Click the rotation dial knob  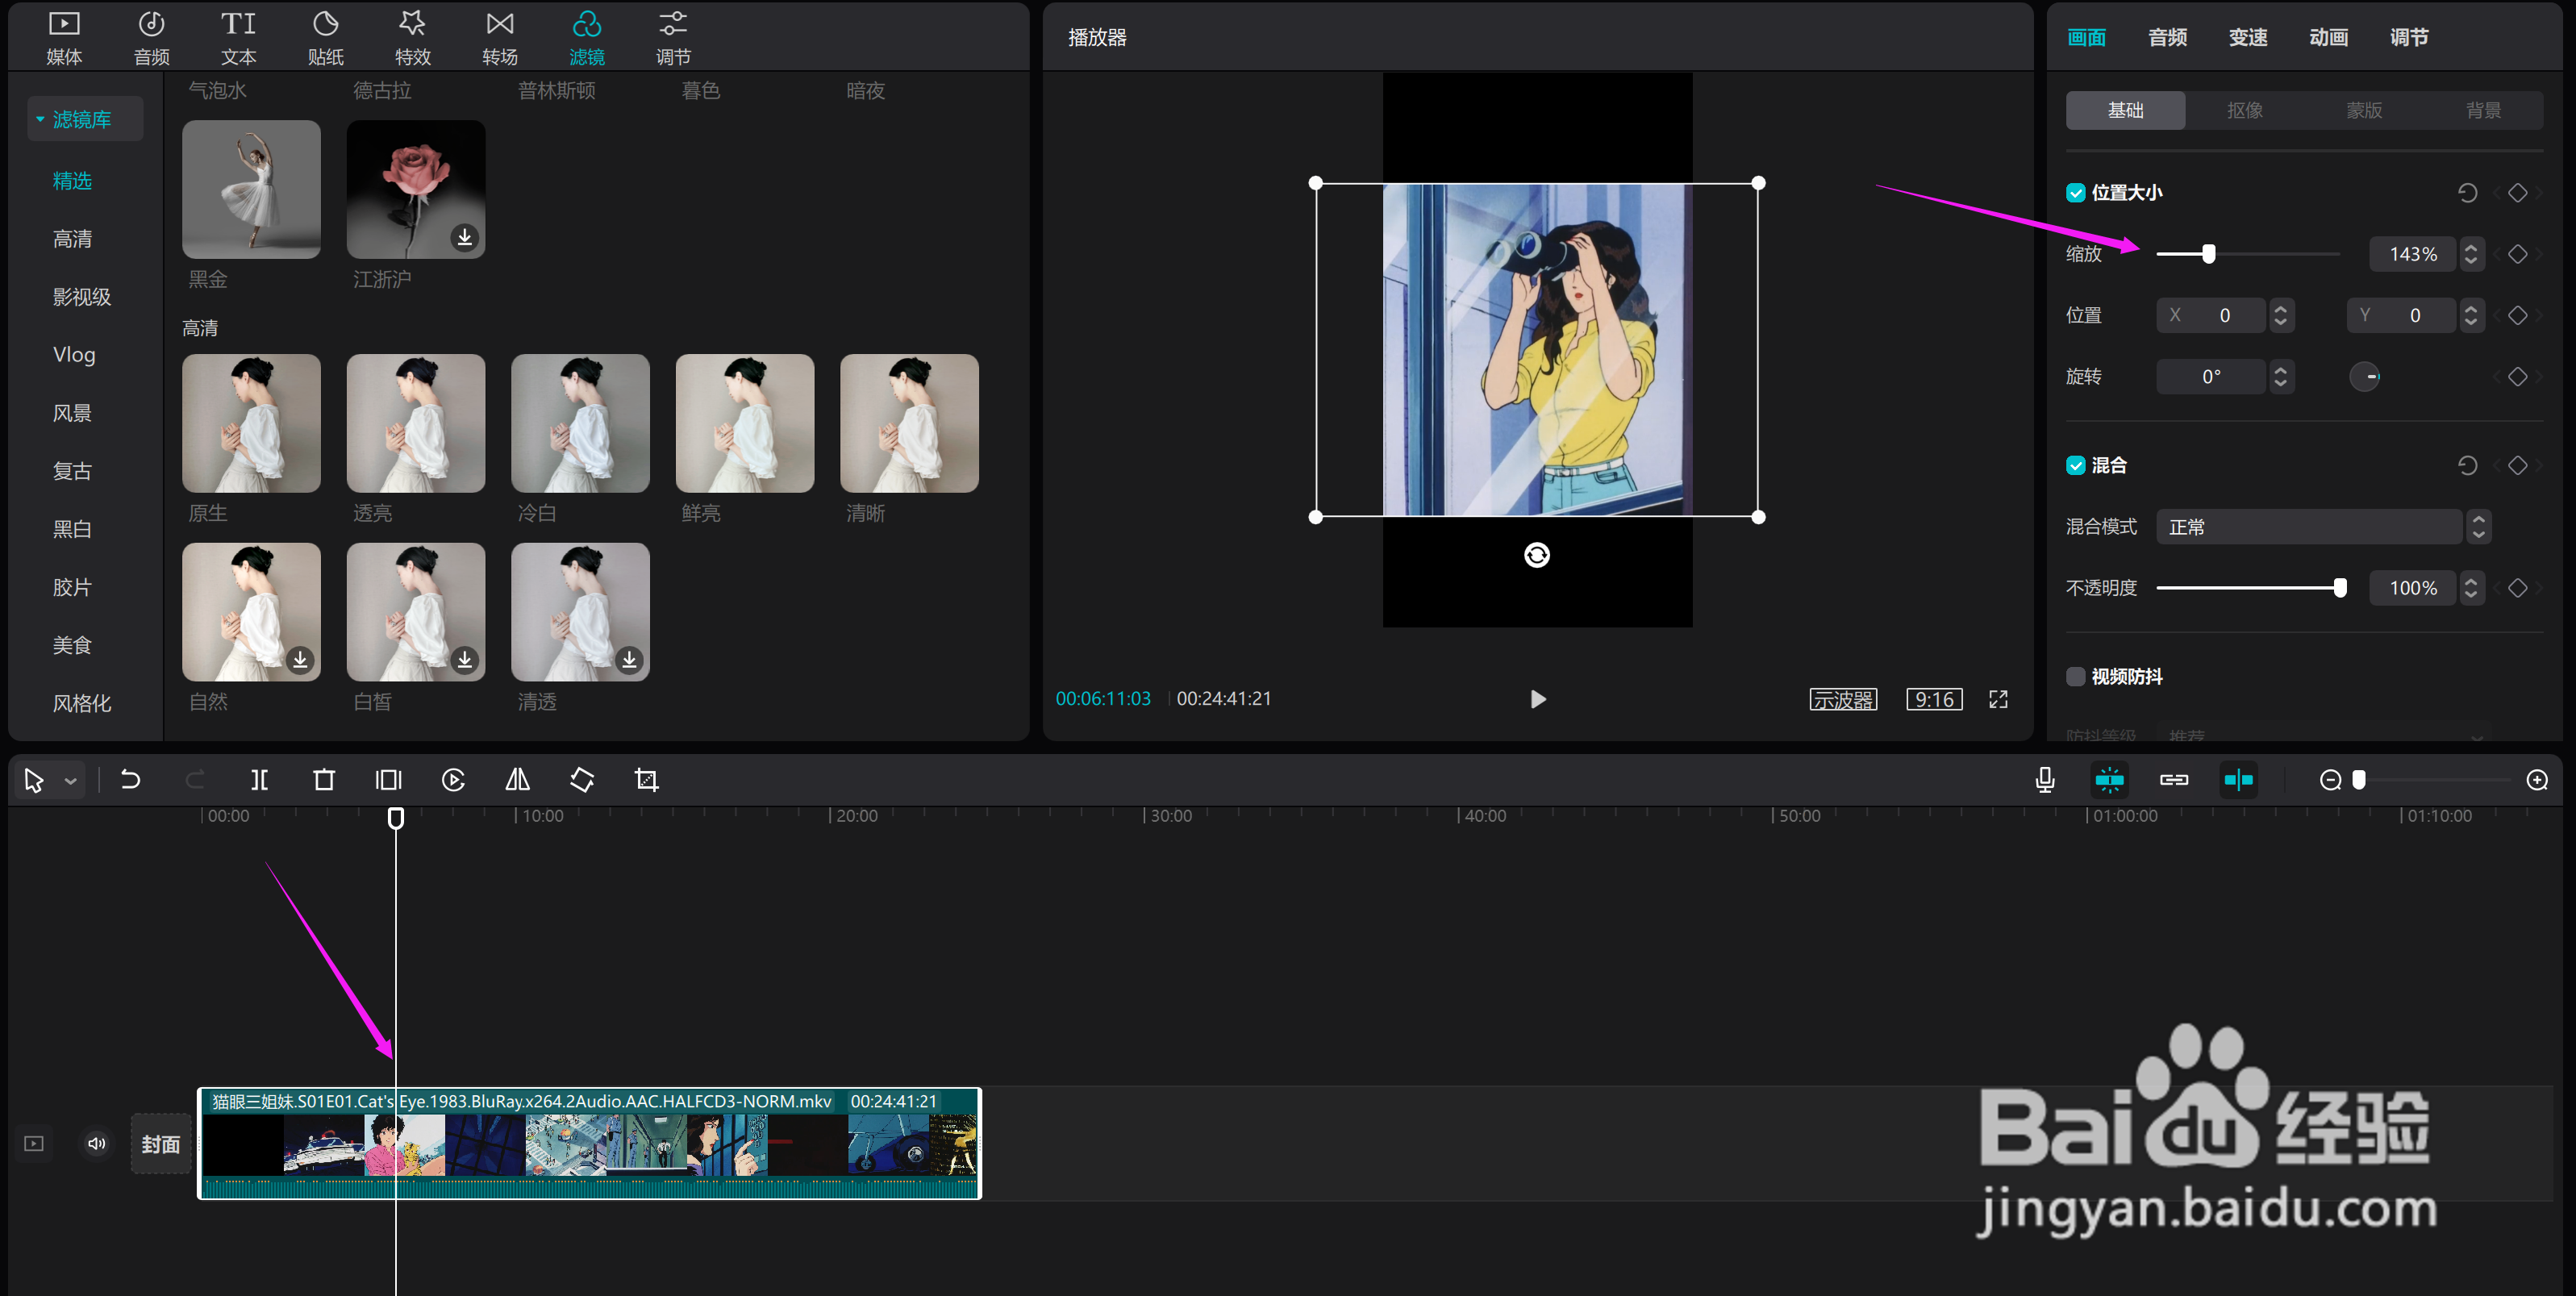[x=2365, y=377]
